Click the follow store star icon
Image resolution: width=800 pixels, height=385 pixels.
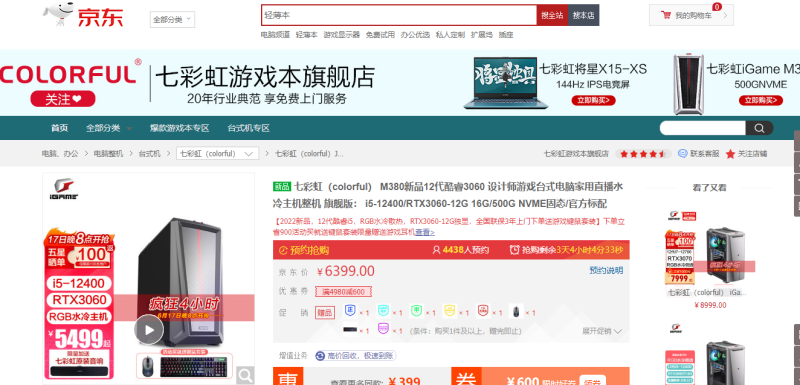coord(730,153)
